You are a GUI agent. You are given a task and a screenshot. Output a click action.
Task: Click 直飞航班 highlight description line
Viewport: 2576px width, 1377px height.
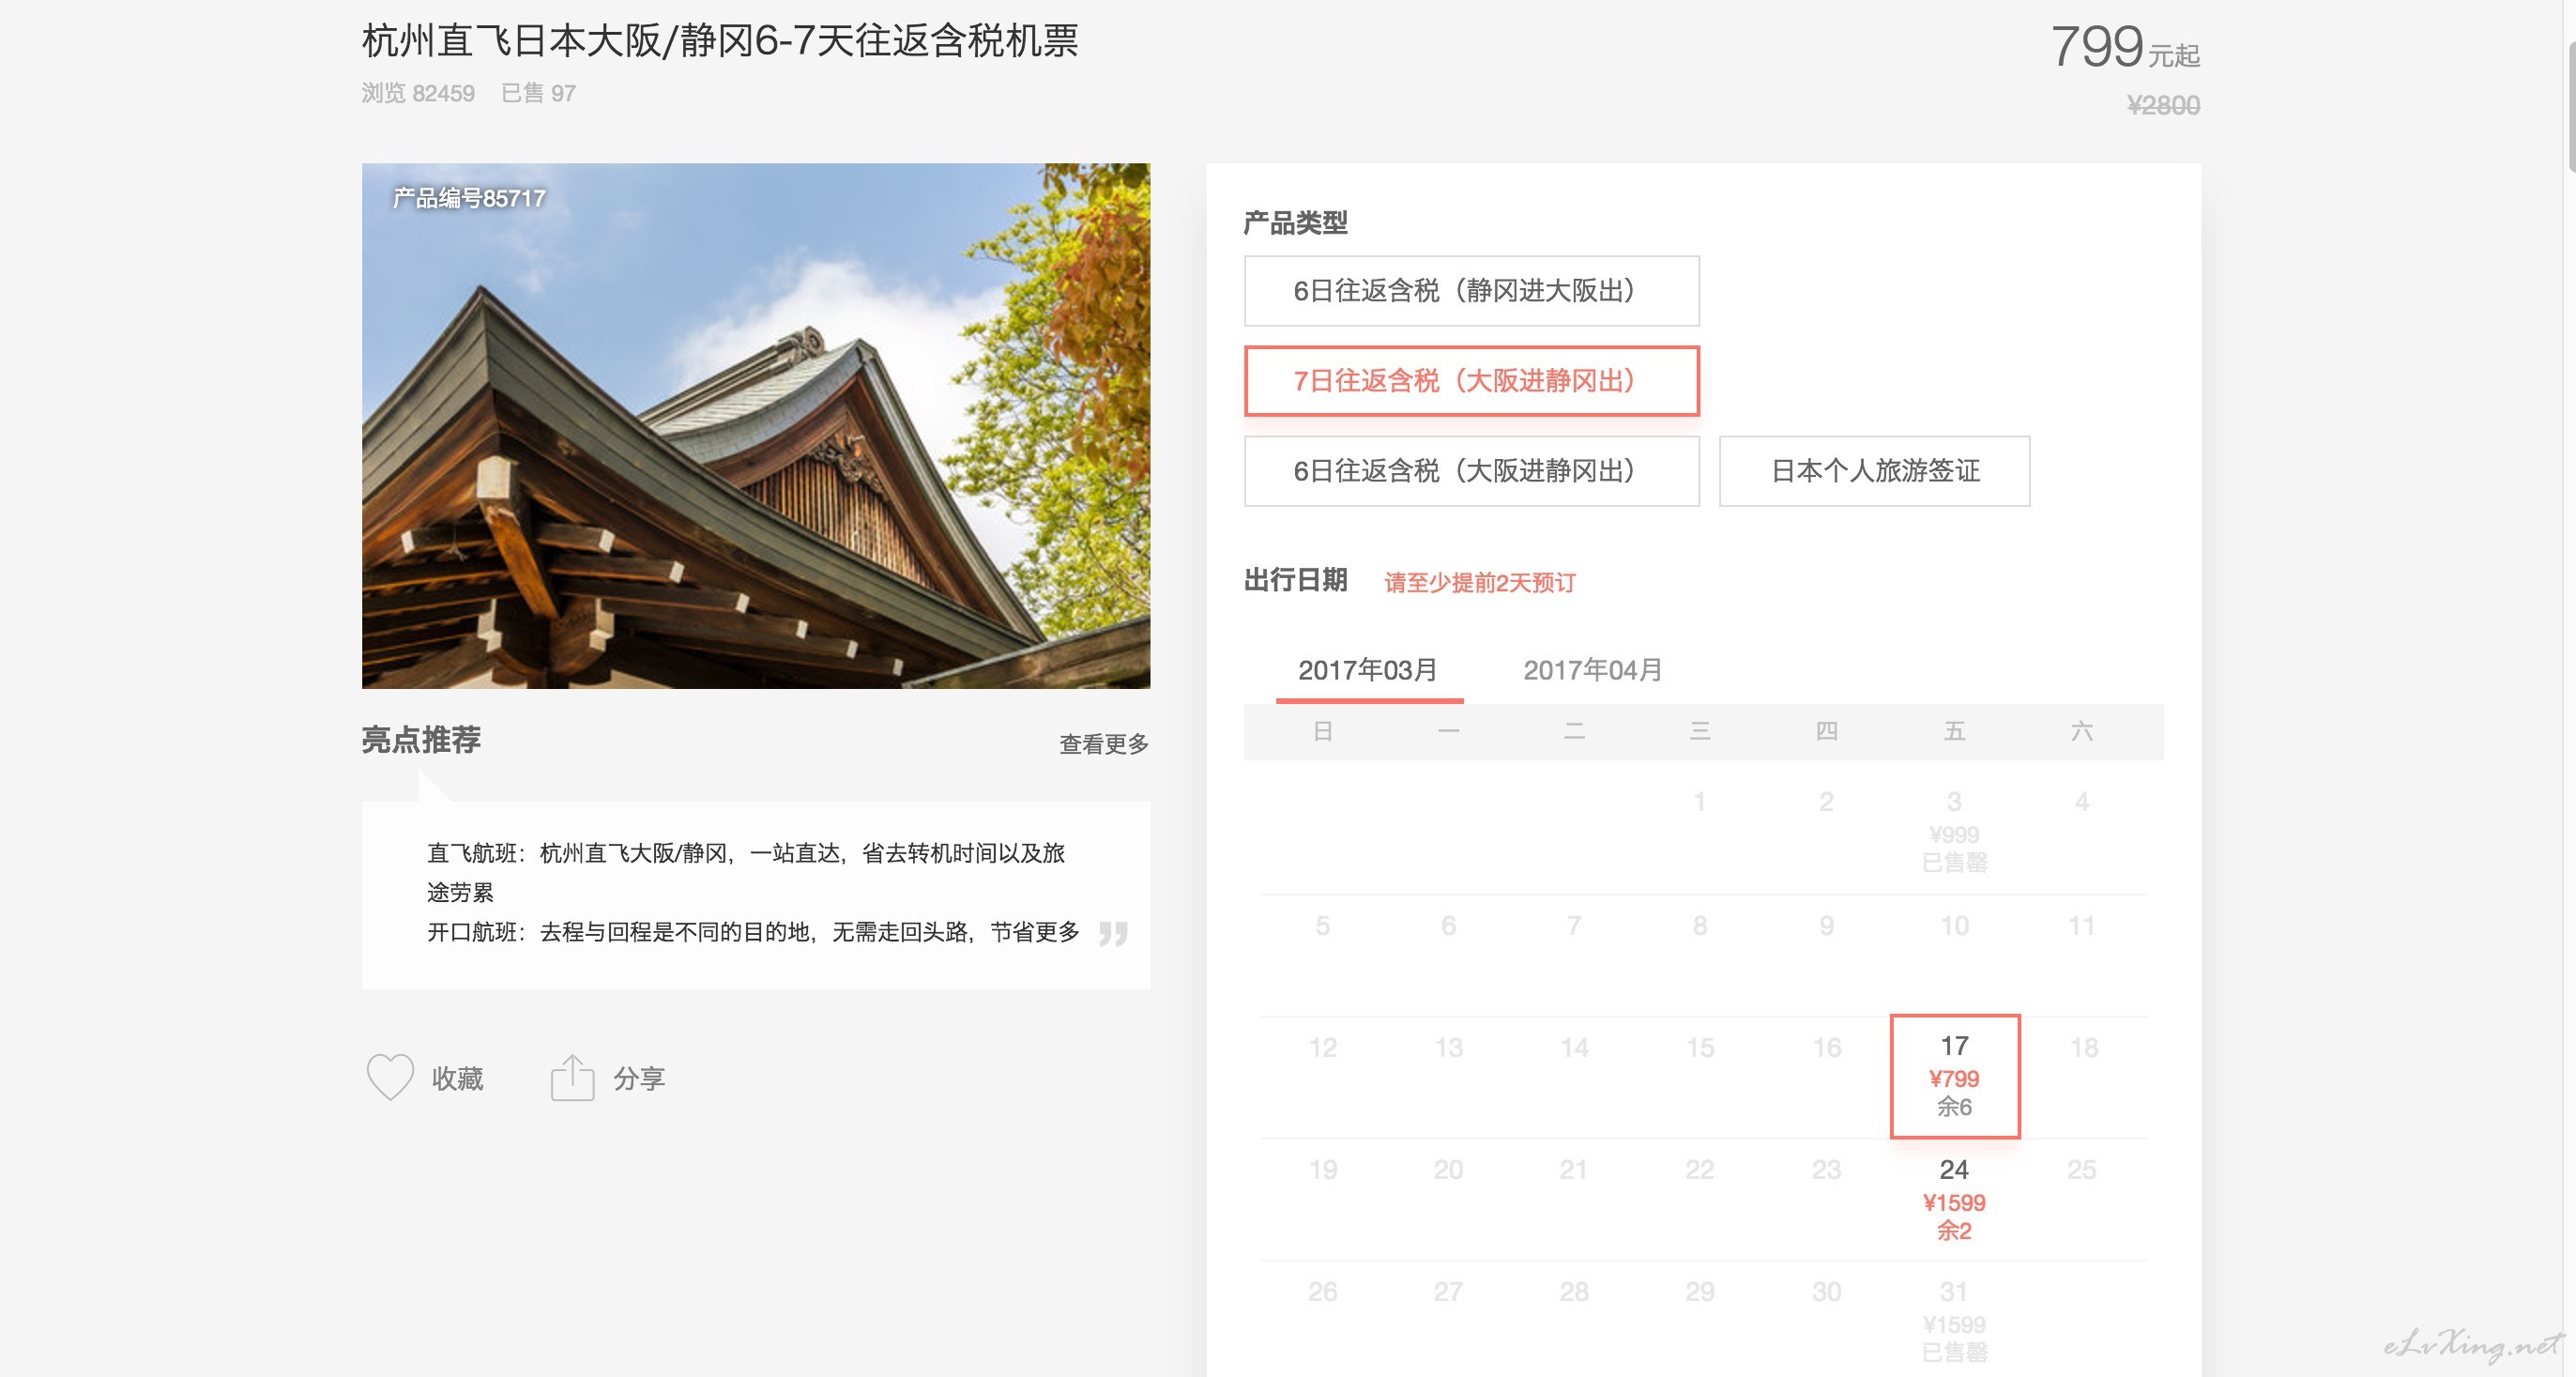746,872
